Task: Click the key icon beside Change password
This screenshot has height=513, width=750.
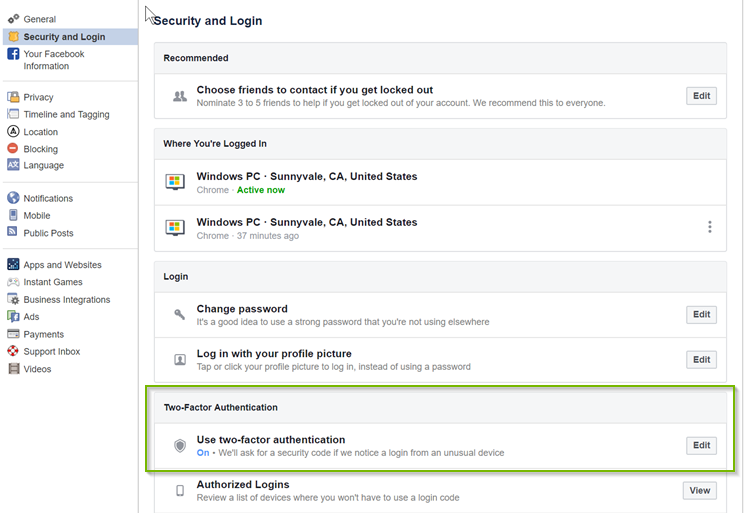Action: click(179, 314)
